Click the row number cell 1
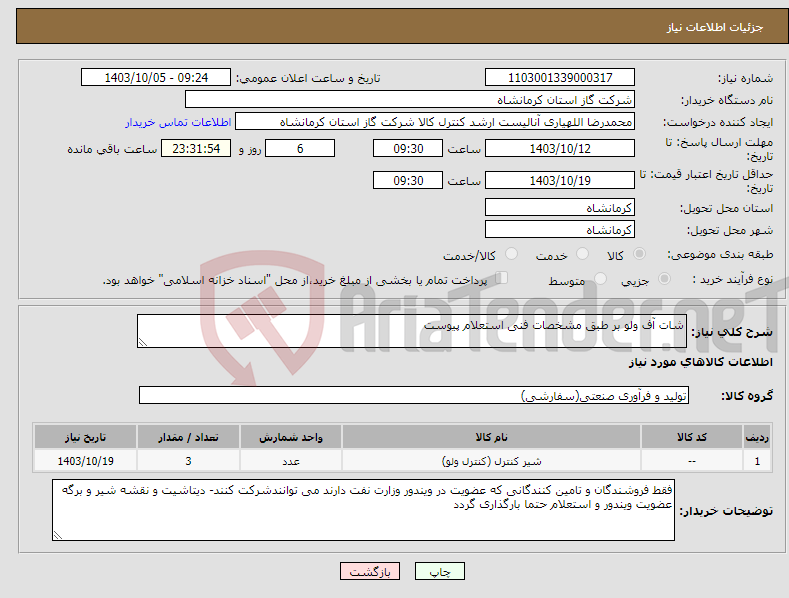 click(757, 461)
